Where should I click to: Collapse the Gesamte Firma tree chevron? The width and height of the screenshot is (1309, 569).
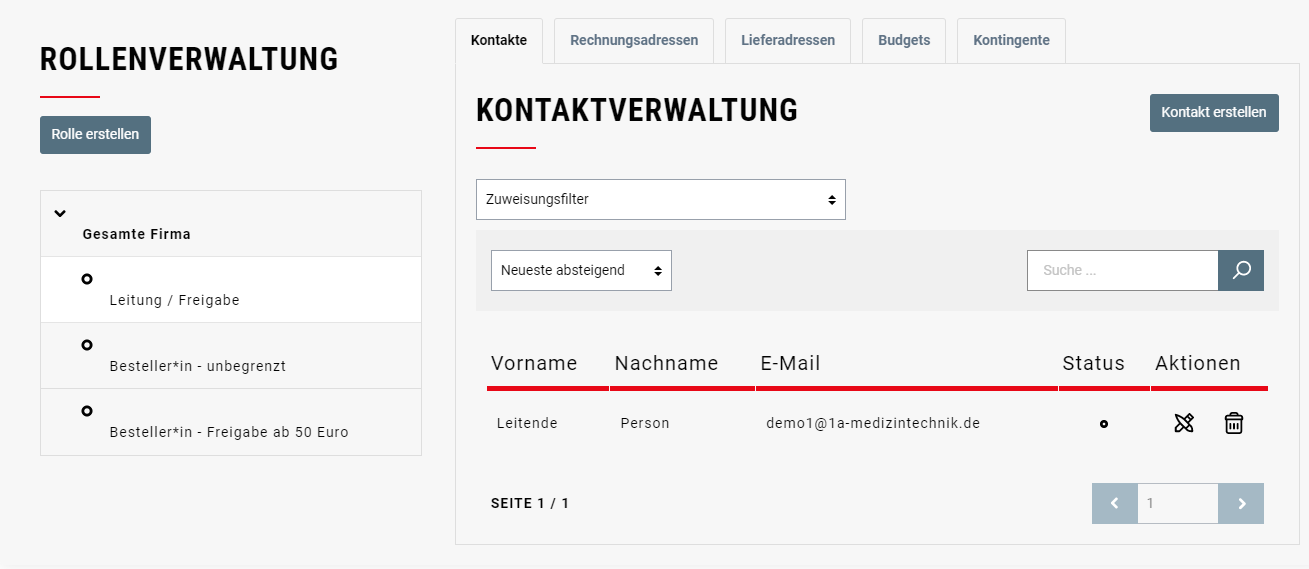[x=60, y=213]
